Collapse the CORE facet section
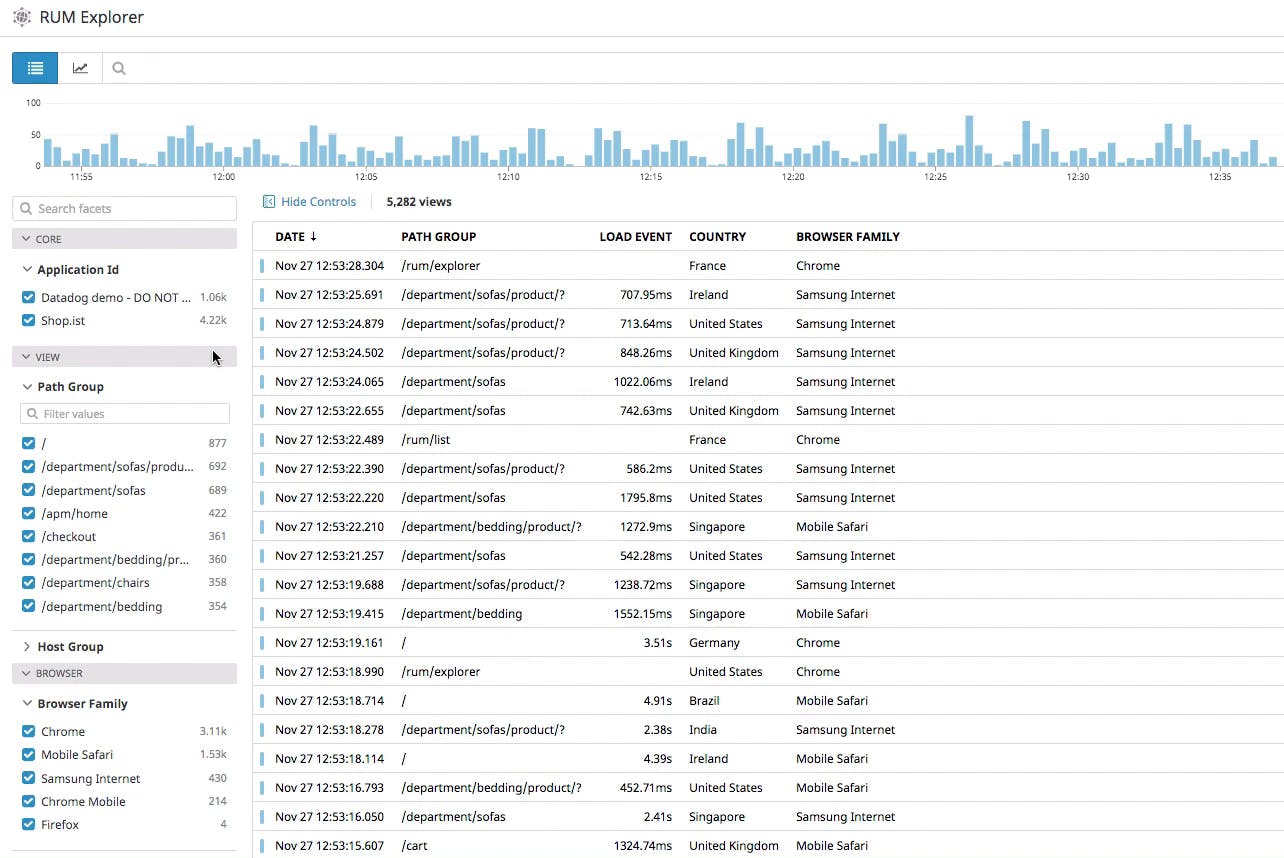 pos(26,240)
